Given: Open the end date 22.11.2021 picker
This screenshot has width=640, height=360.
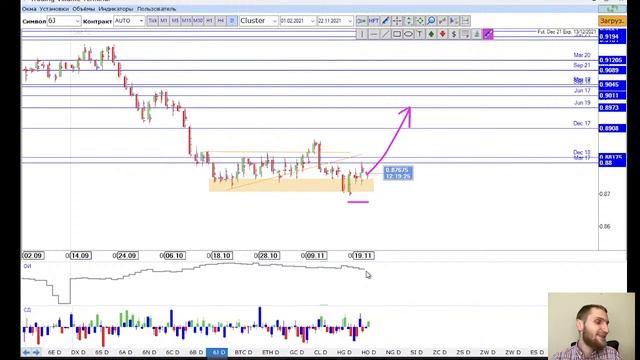Looking at the screenshot, I should (x=335, y=20).
